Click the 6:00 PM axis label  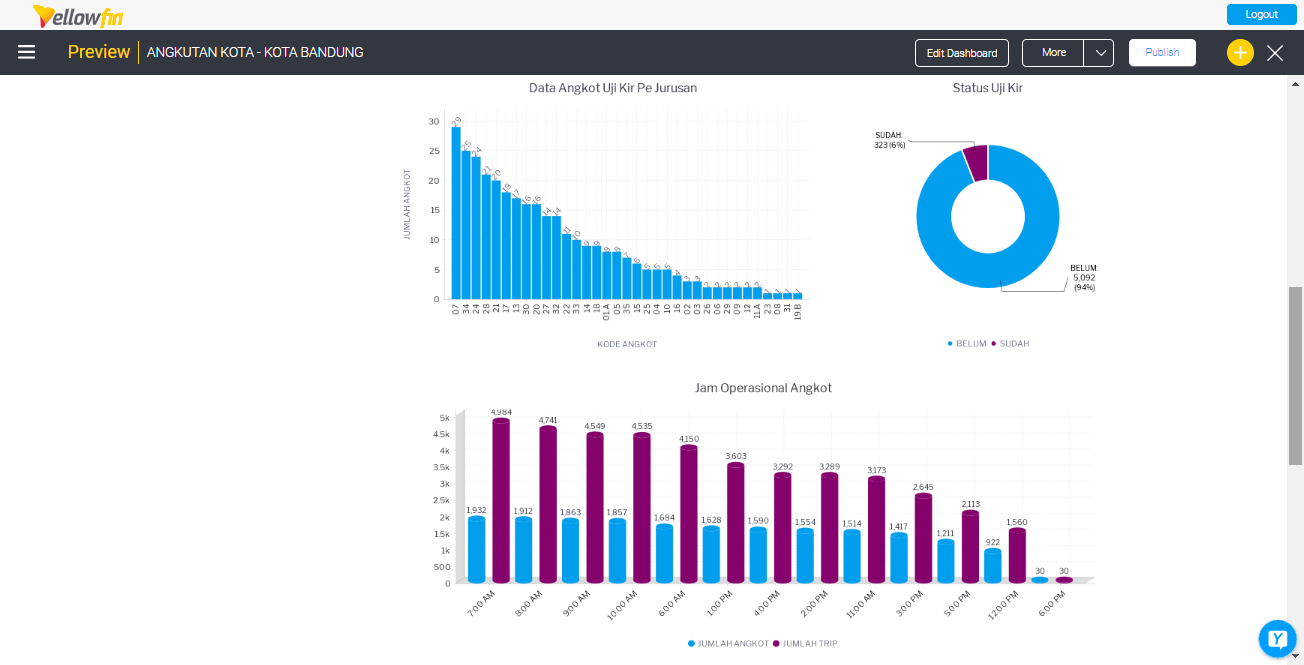point(1052,605)
